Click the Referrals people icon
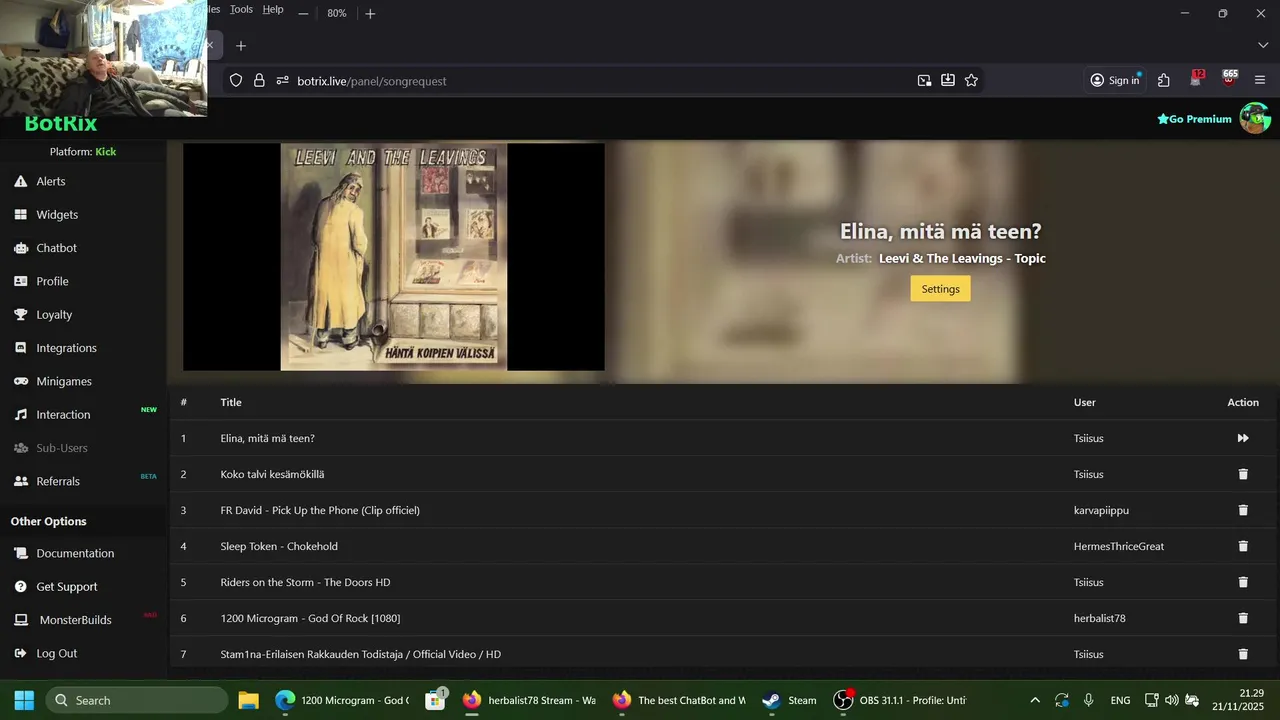This screenshot has height=720, width=1280. (20, 481)
